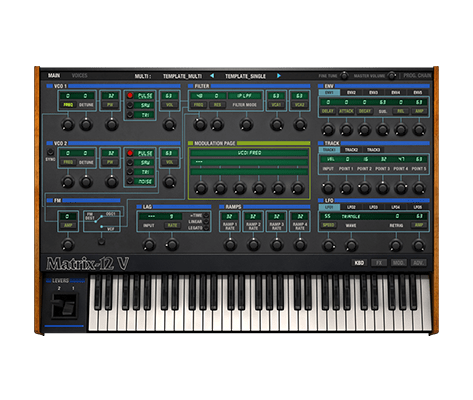Click the TEMPLATE_SINGLE preset name
This screenshot has height=400, width=473.
pos(245,76)
